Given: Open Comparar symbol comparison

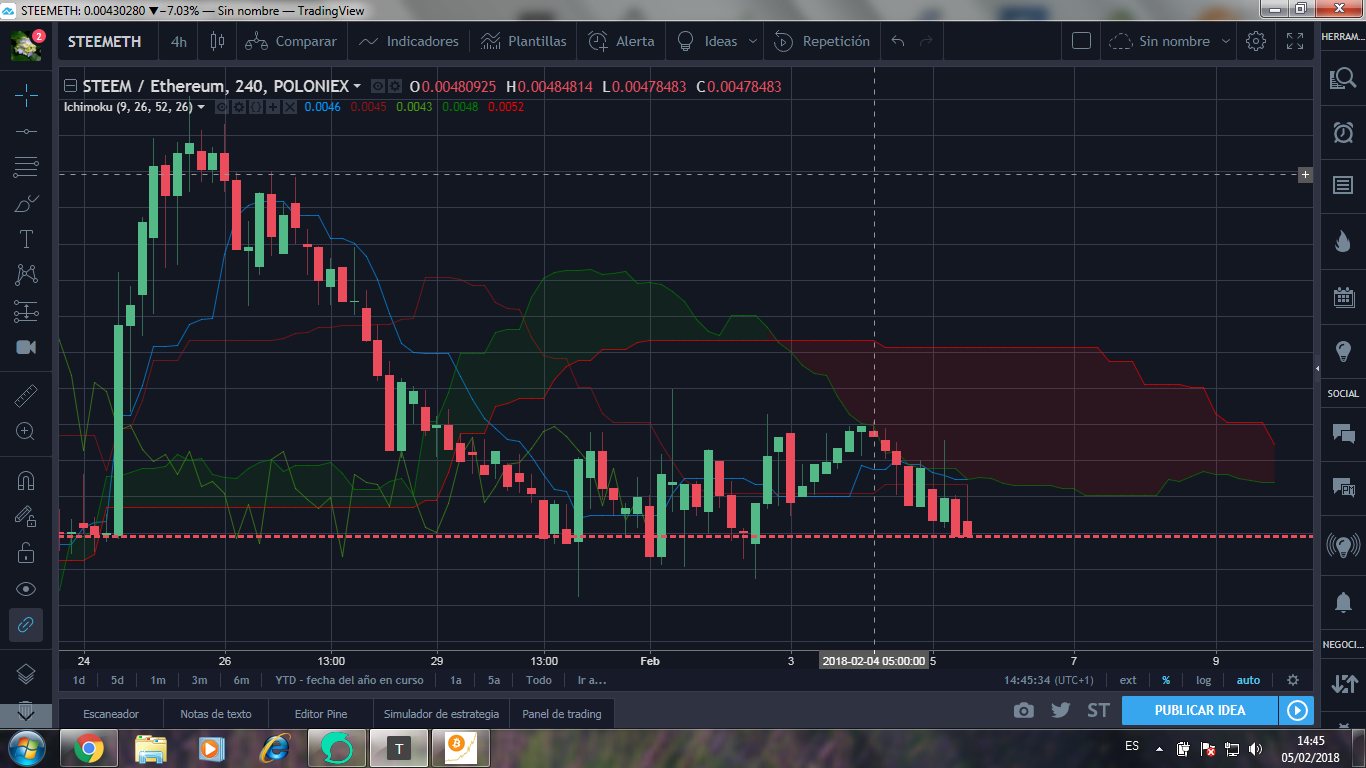Looking at the screenshot, I should (x=291, y=41).
